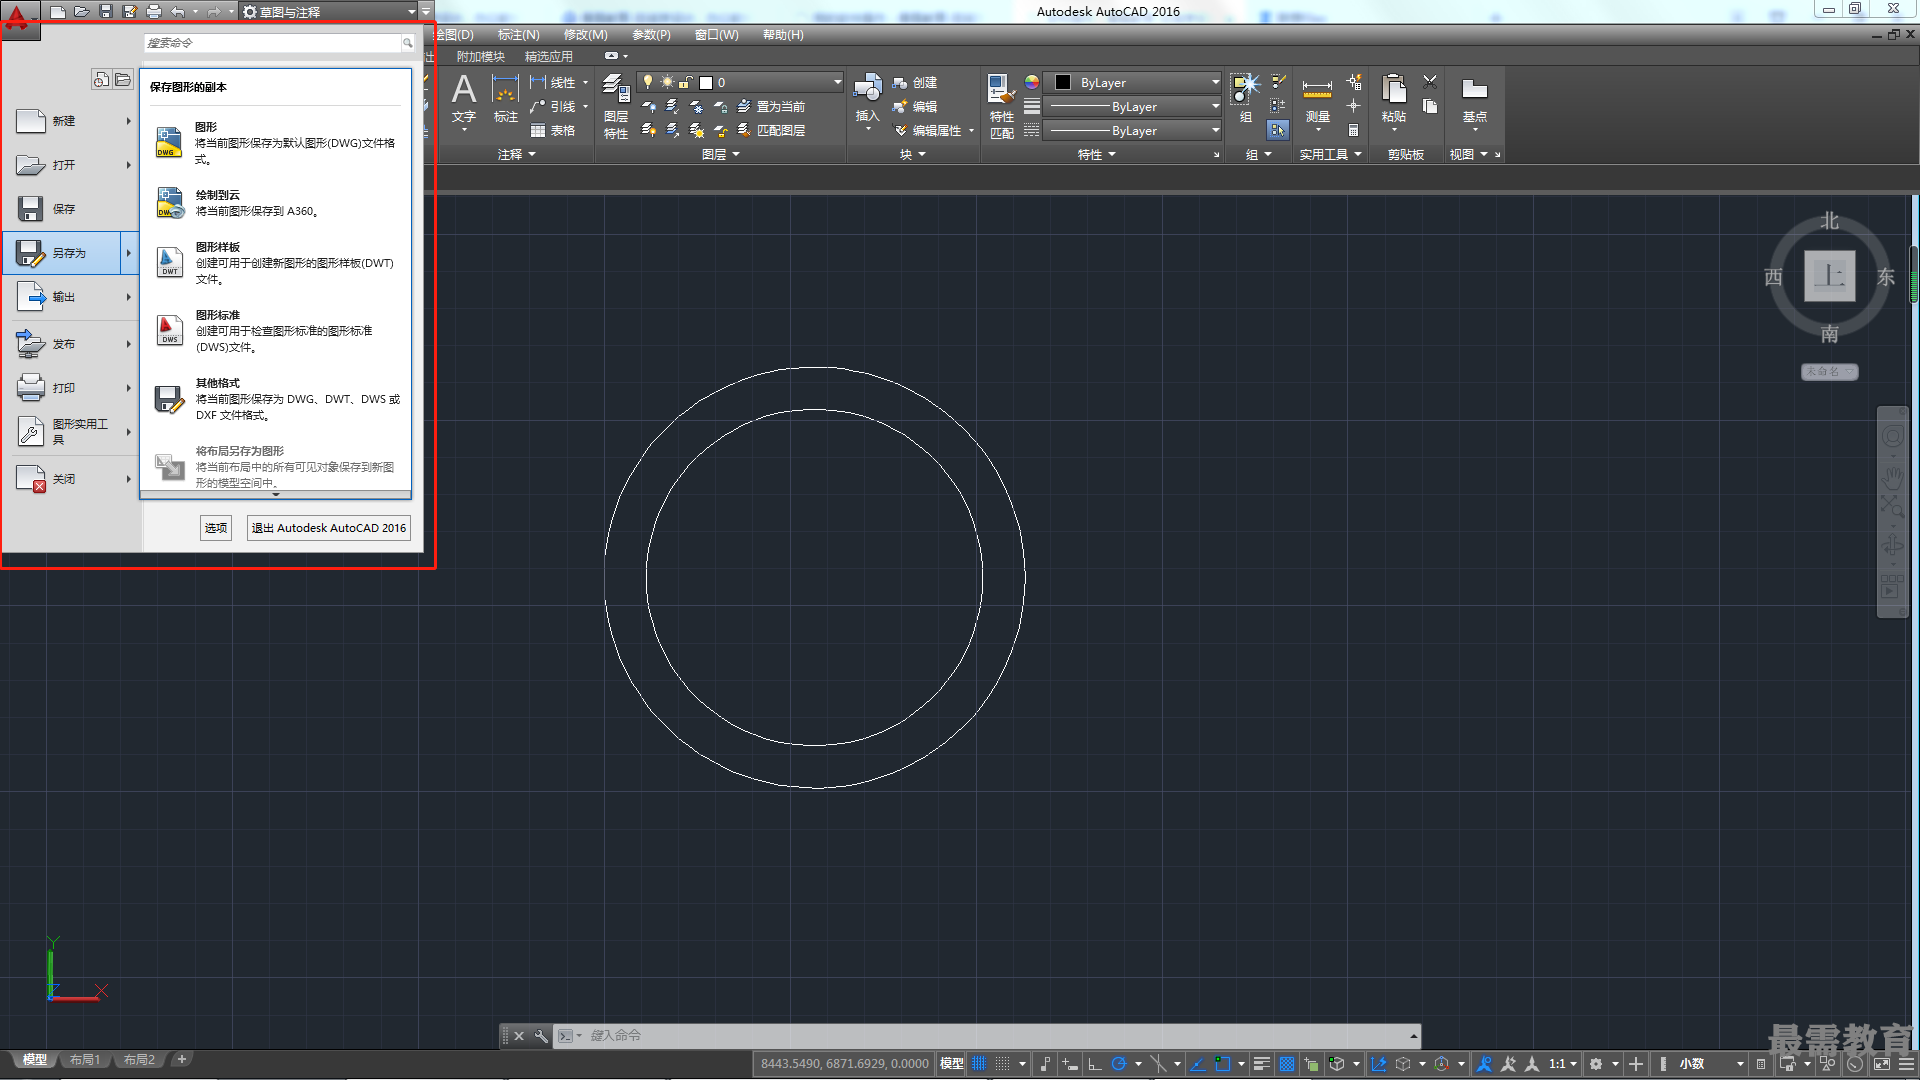Toggle snap mode dotted grid icon

pos(1002,1064)
